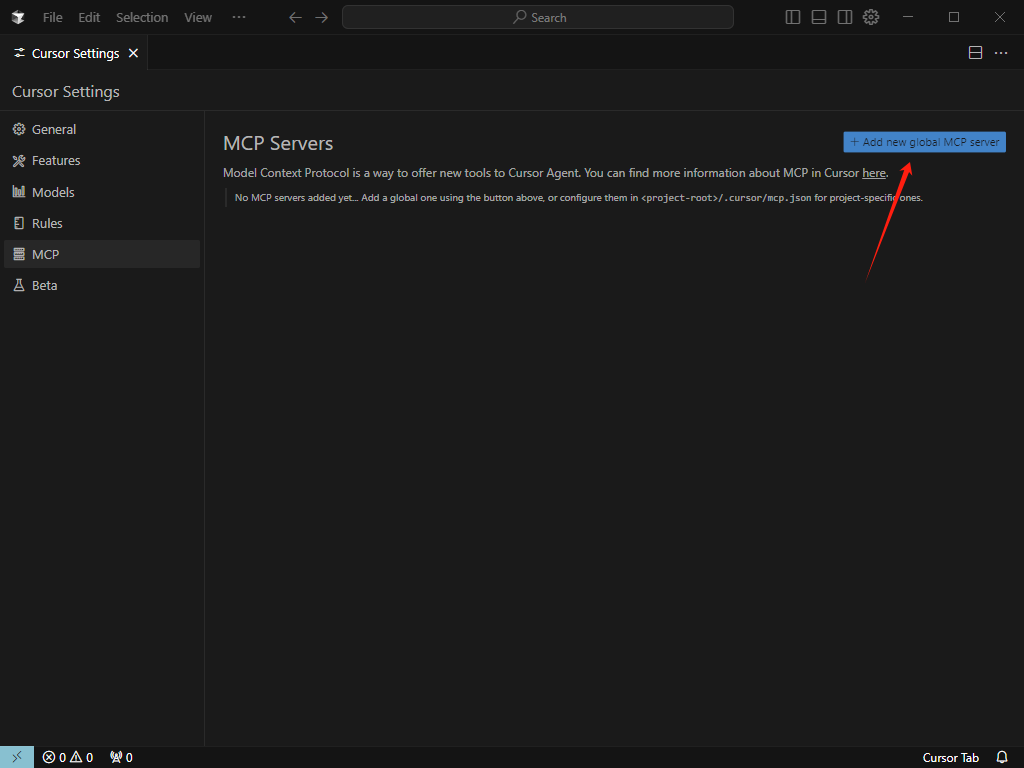Follow the 'here' MCP information link
1024x768 pixels.
[x=874, y=173]
